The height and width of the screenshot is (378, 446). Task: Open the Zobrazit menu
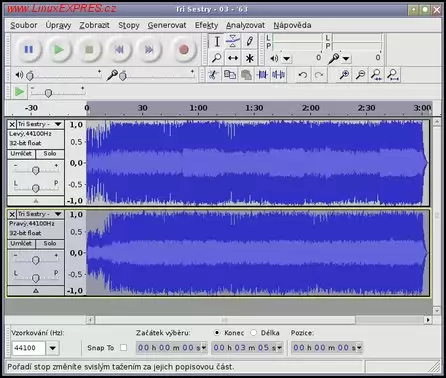pos(94,25)
